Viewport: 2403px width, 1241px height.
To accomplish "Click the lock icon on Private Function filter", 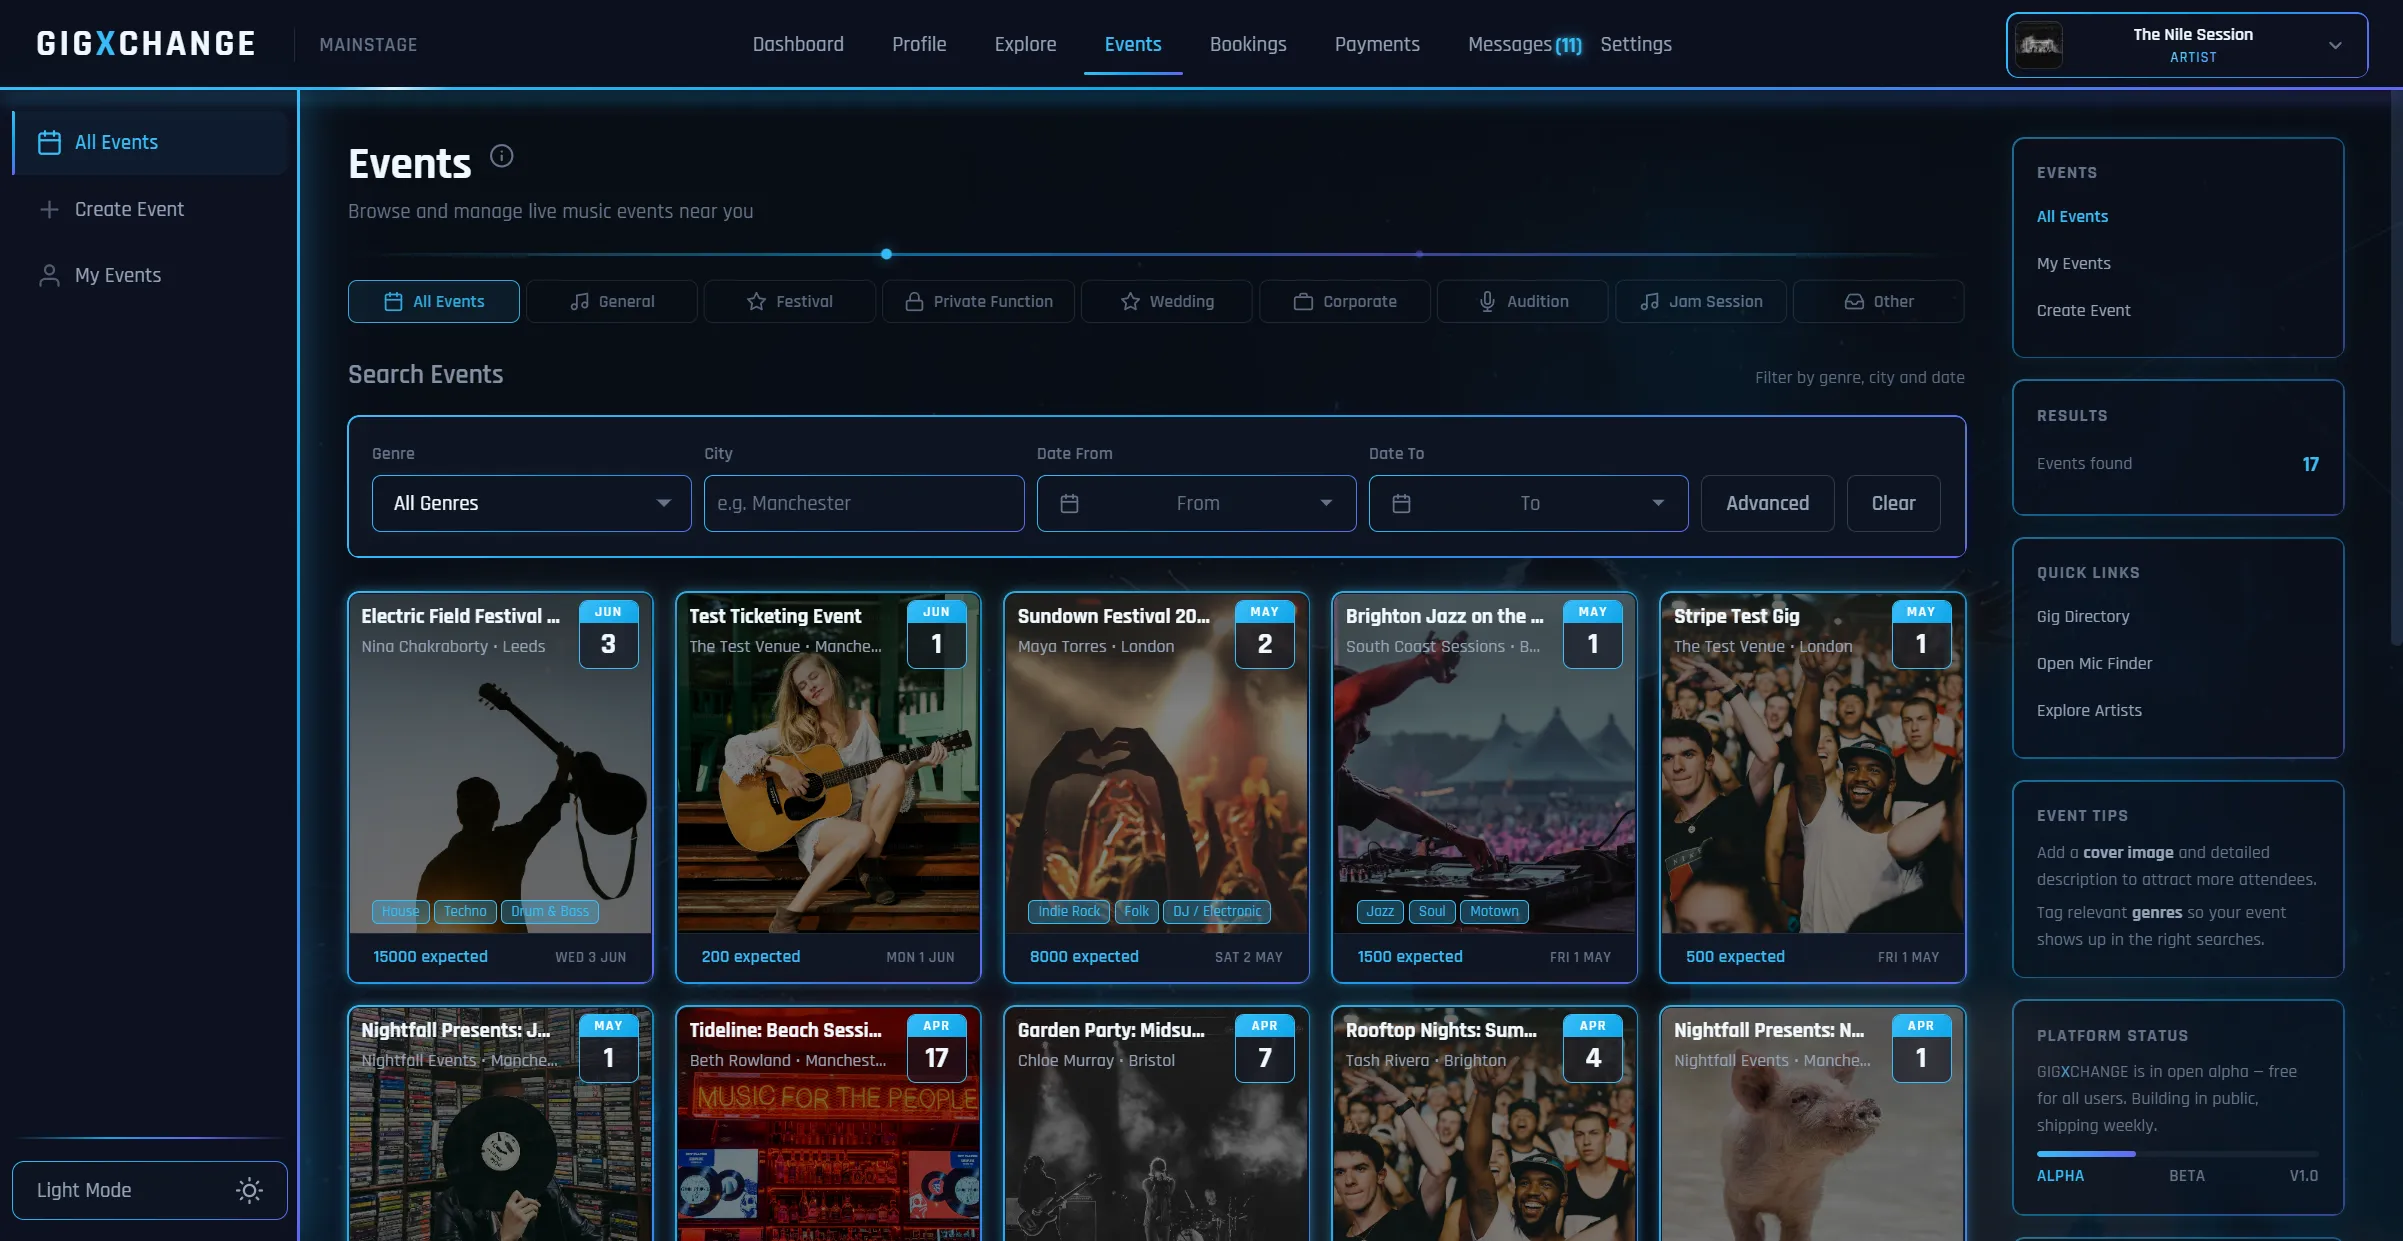I will (914, 301).
